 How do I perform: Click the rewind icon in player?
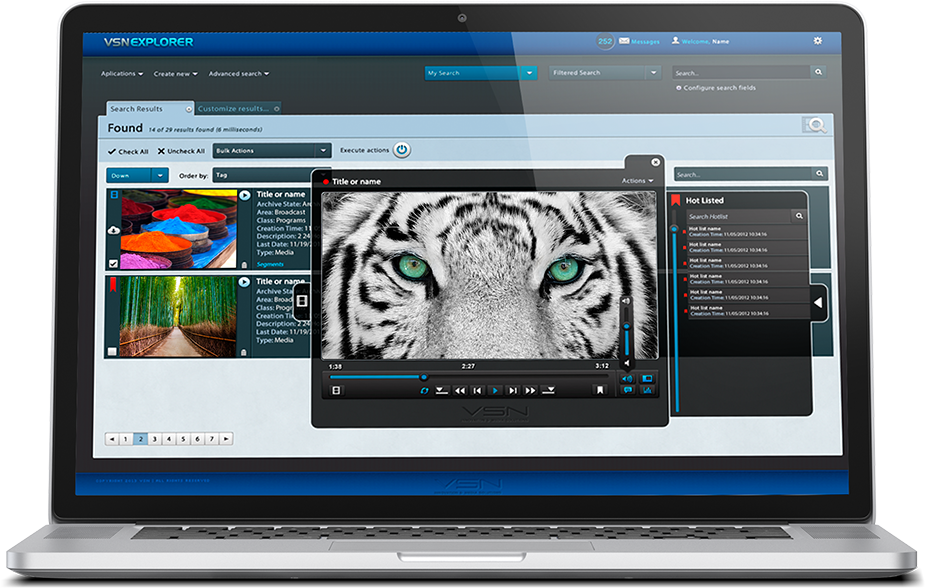(x=460, y=391)
